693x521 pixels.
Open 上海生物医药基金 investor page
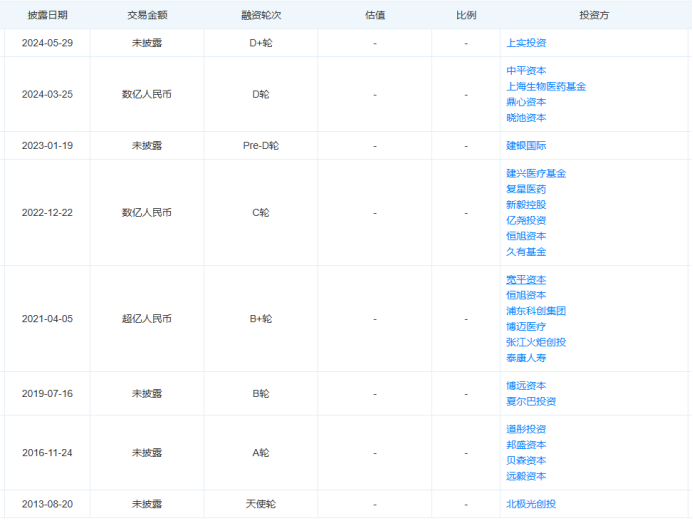[x=546, y=87]
